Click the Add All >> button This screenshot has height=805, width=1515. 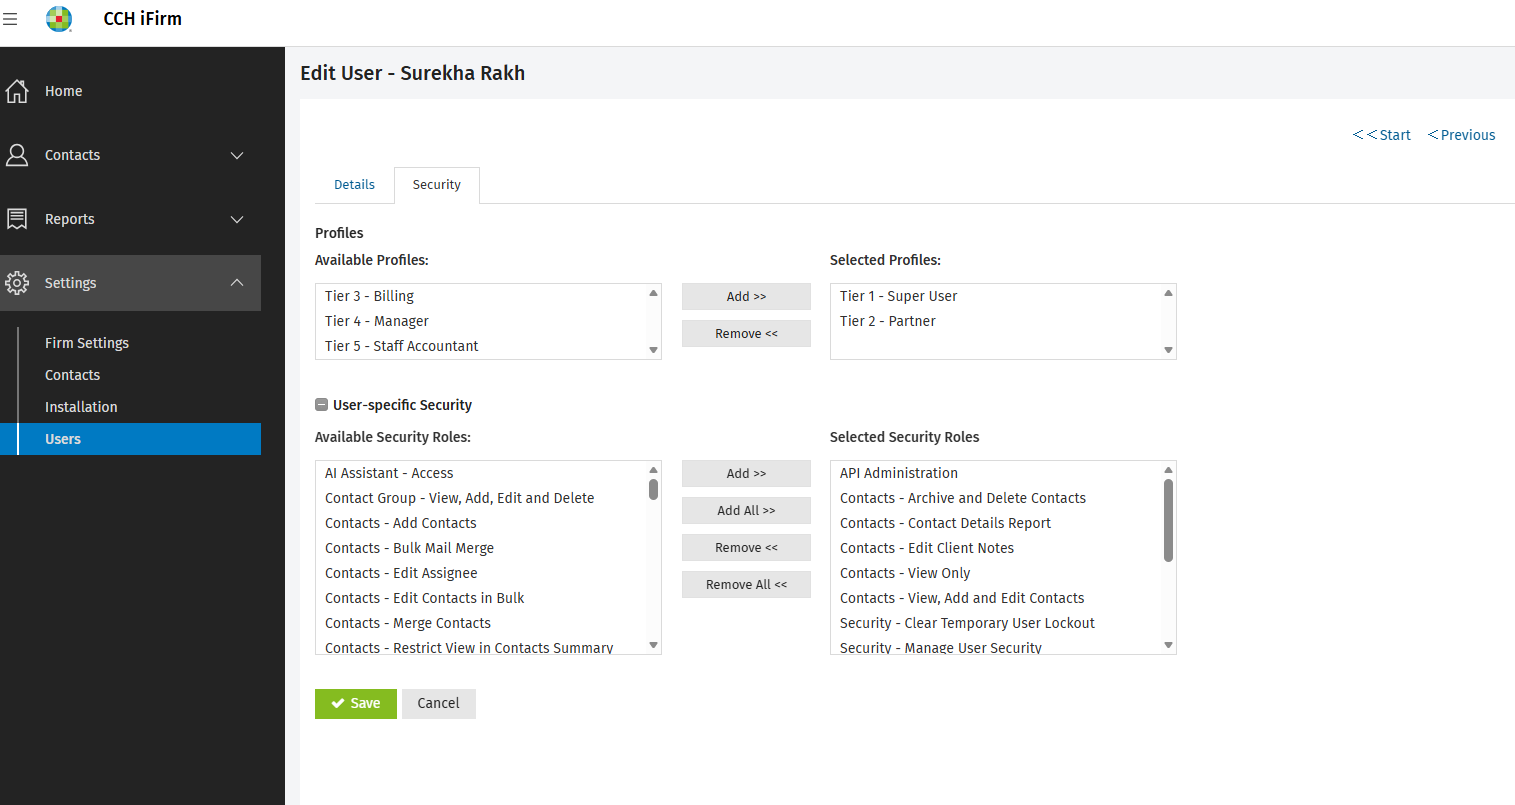[x=746, y=511]
